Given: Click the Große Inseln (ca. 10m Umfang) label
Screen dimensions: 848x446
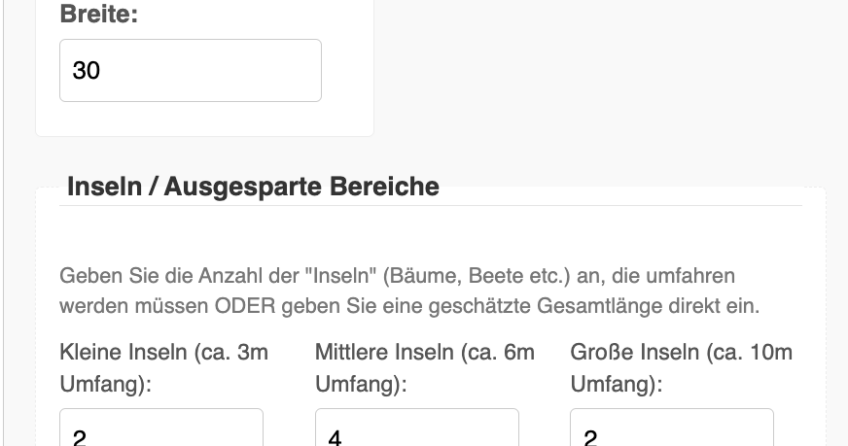Looking at the screenshot, I should click(681, 368).
